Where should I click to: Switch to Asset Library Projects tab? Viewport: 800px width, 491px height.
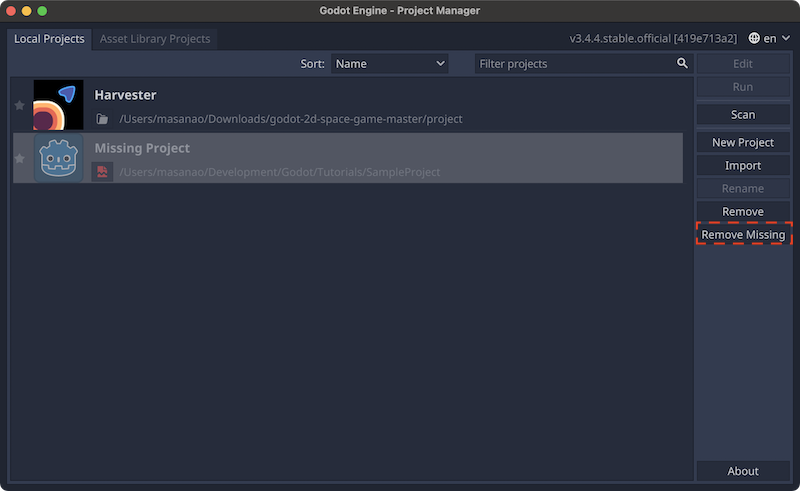coord(155,39)
